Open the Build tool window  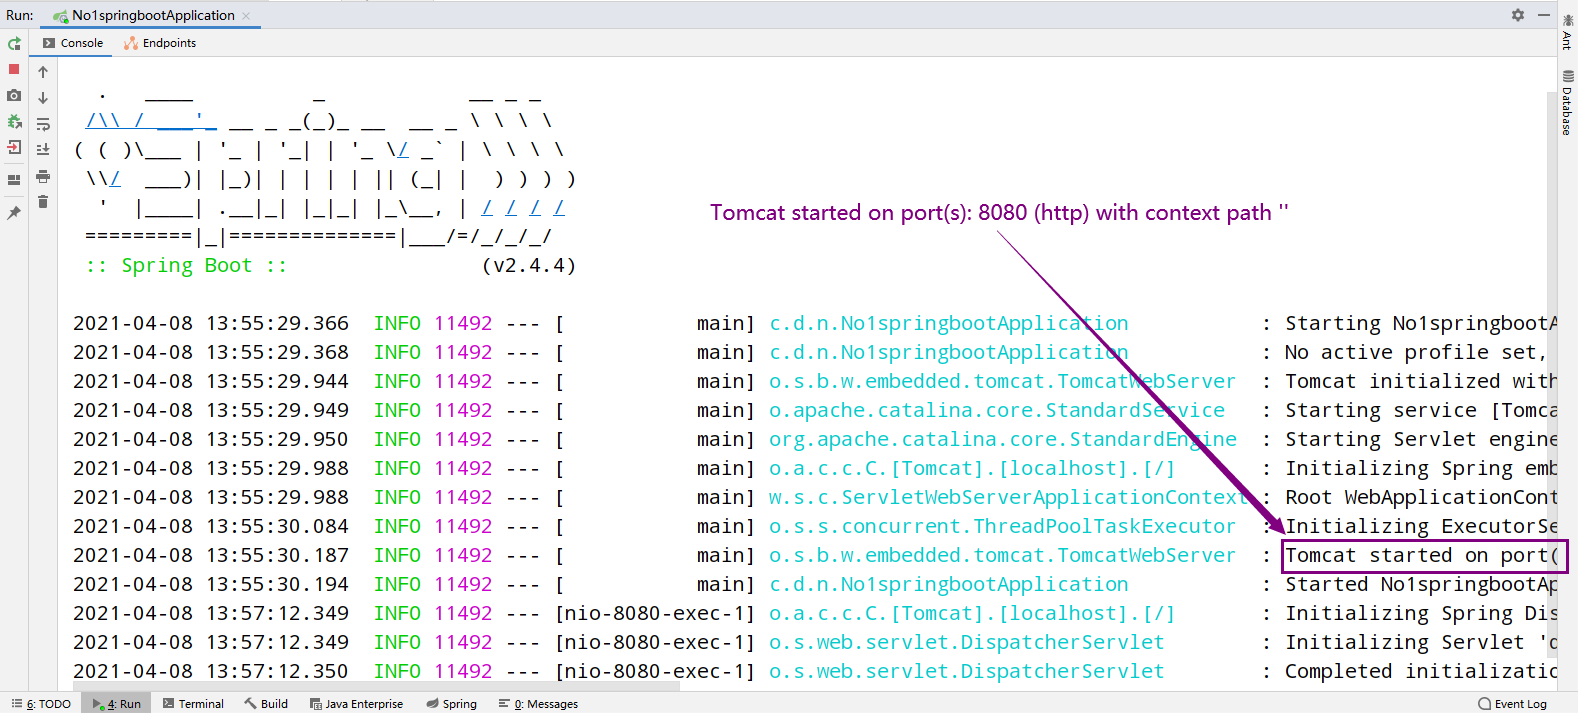click(266, 704)
